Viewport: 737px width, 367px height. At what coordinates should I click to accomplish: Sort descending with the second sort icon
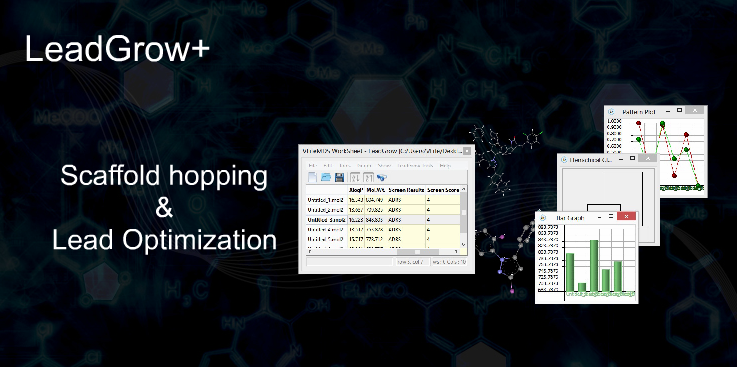(369, 178)
